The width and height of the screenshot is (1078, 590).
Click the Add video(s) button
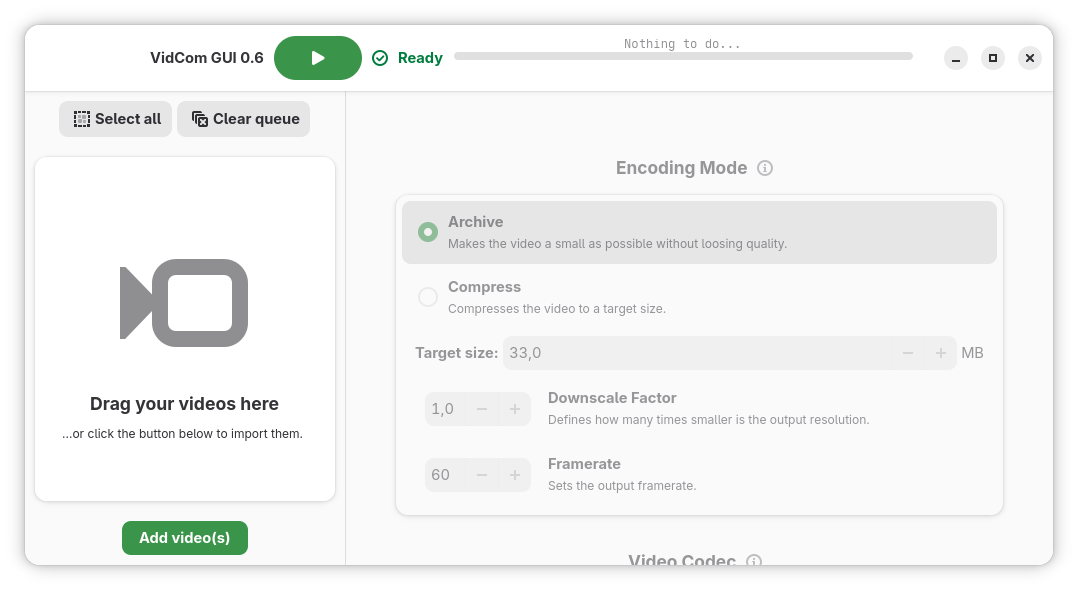pos(185,538)
